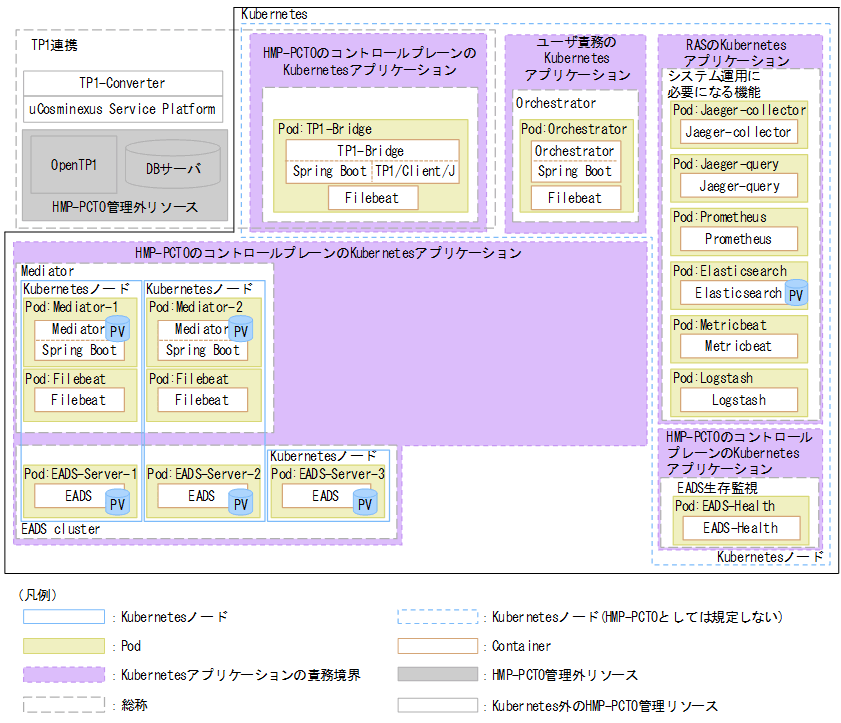
Task: Click the purple 責務境界 legend swatch
Action: click(x=64, y=676)
